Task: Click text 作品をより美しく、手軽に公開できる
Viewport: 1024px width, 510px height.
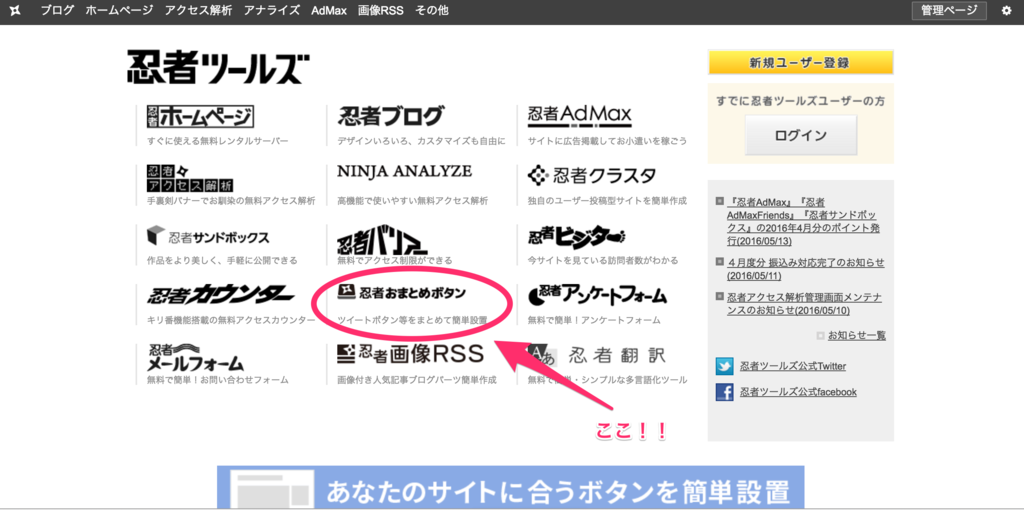Action: [222, 261]
